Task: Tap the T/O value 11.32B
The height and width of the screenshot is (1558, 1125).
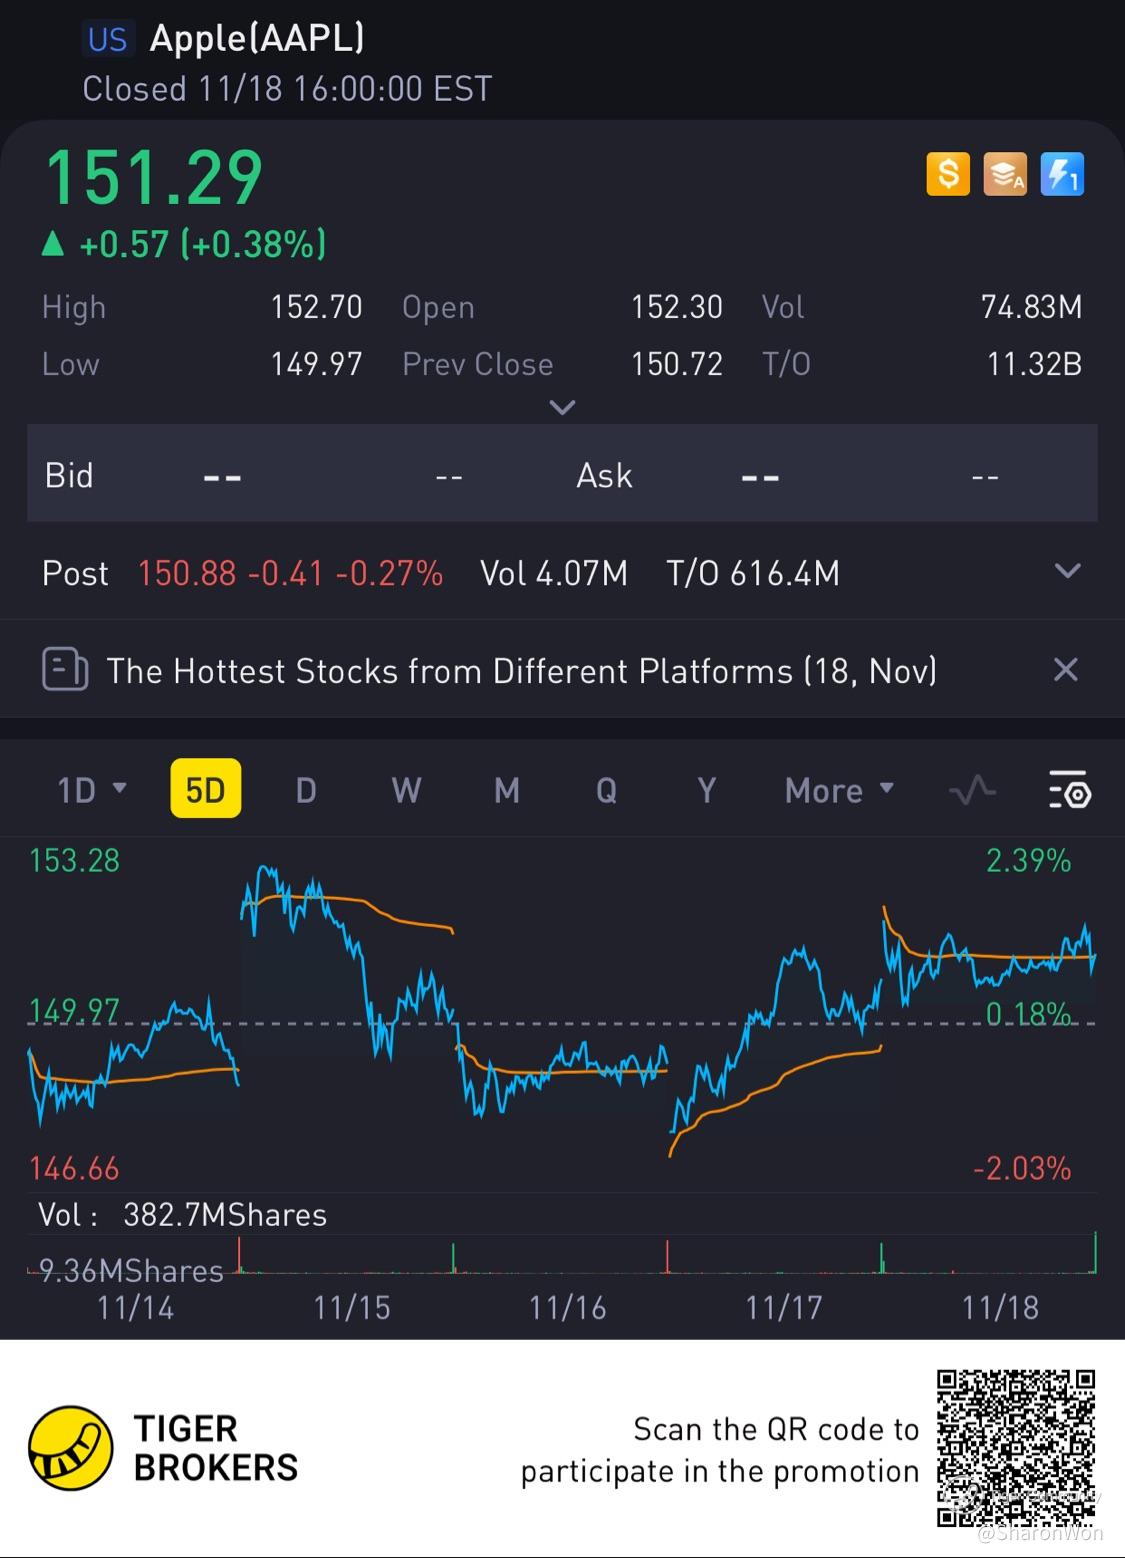Action: [1034, 364]
